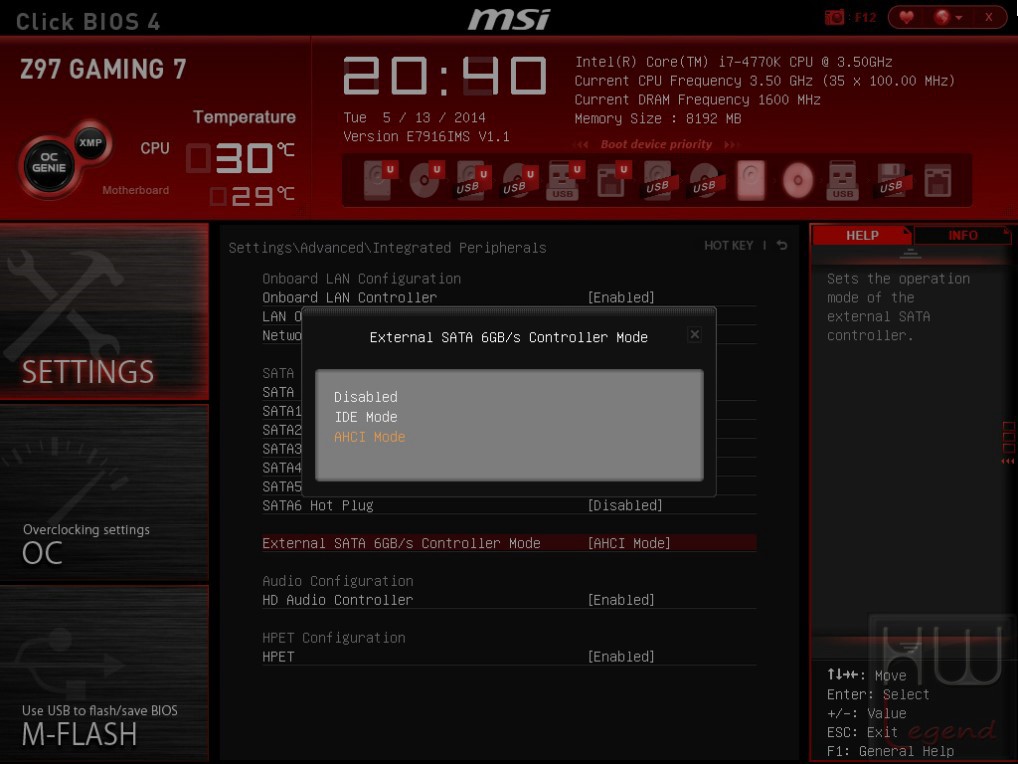Select the UEFI USB key boot icon

[565, 180]
